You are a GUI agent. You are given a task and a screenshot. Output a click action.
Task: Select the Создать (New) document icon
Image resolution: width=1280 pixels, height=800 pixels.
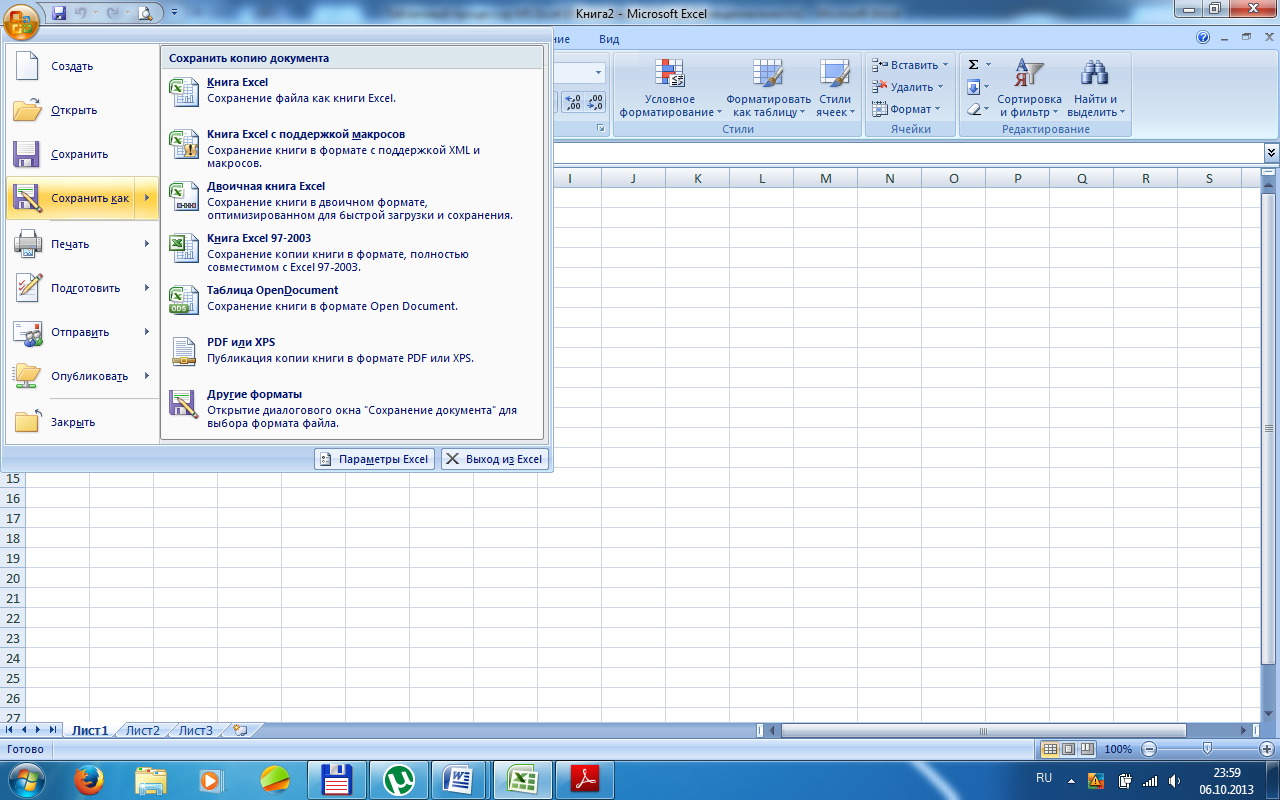click(27, 66)
